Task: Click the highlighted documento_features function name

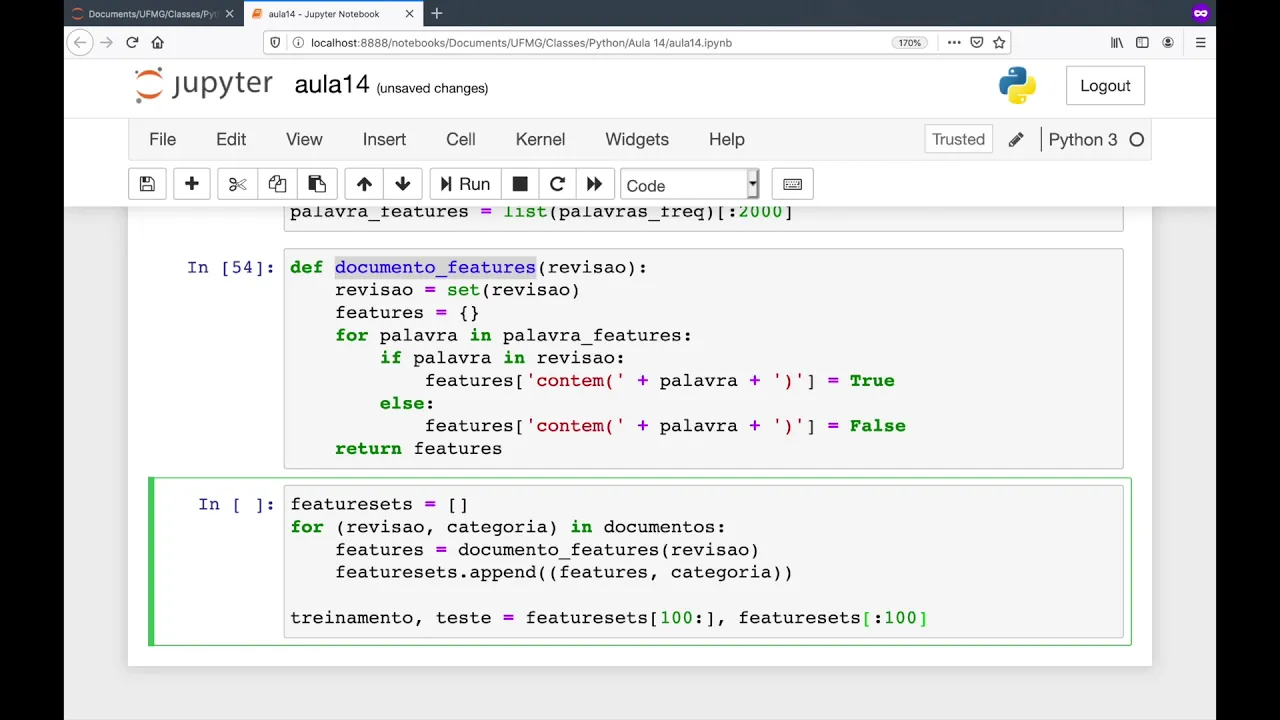Action: [435, 267]
